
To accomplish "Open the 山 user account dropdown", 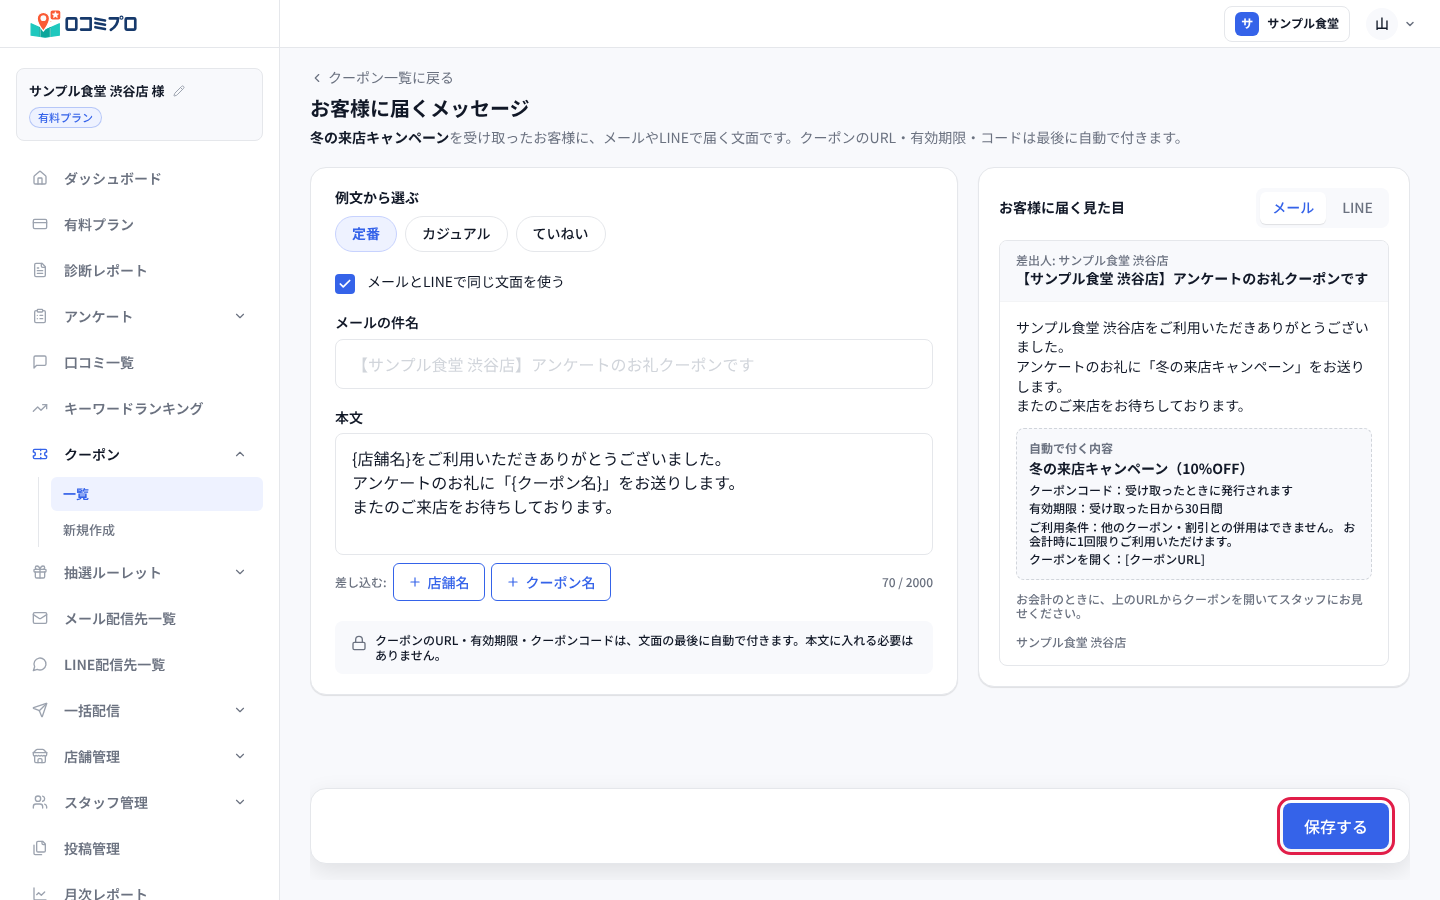I will 1393,24.
